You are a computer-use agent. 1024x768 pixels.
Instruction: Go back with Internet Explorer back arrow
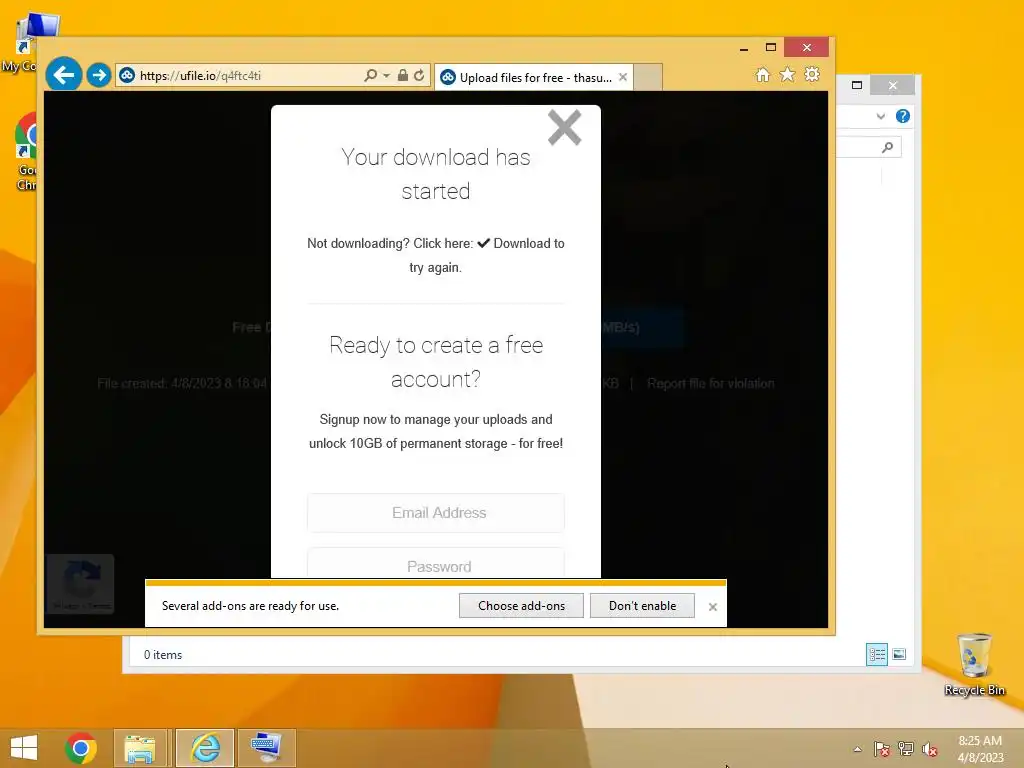point(63,75)
